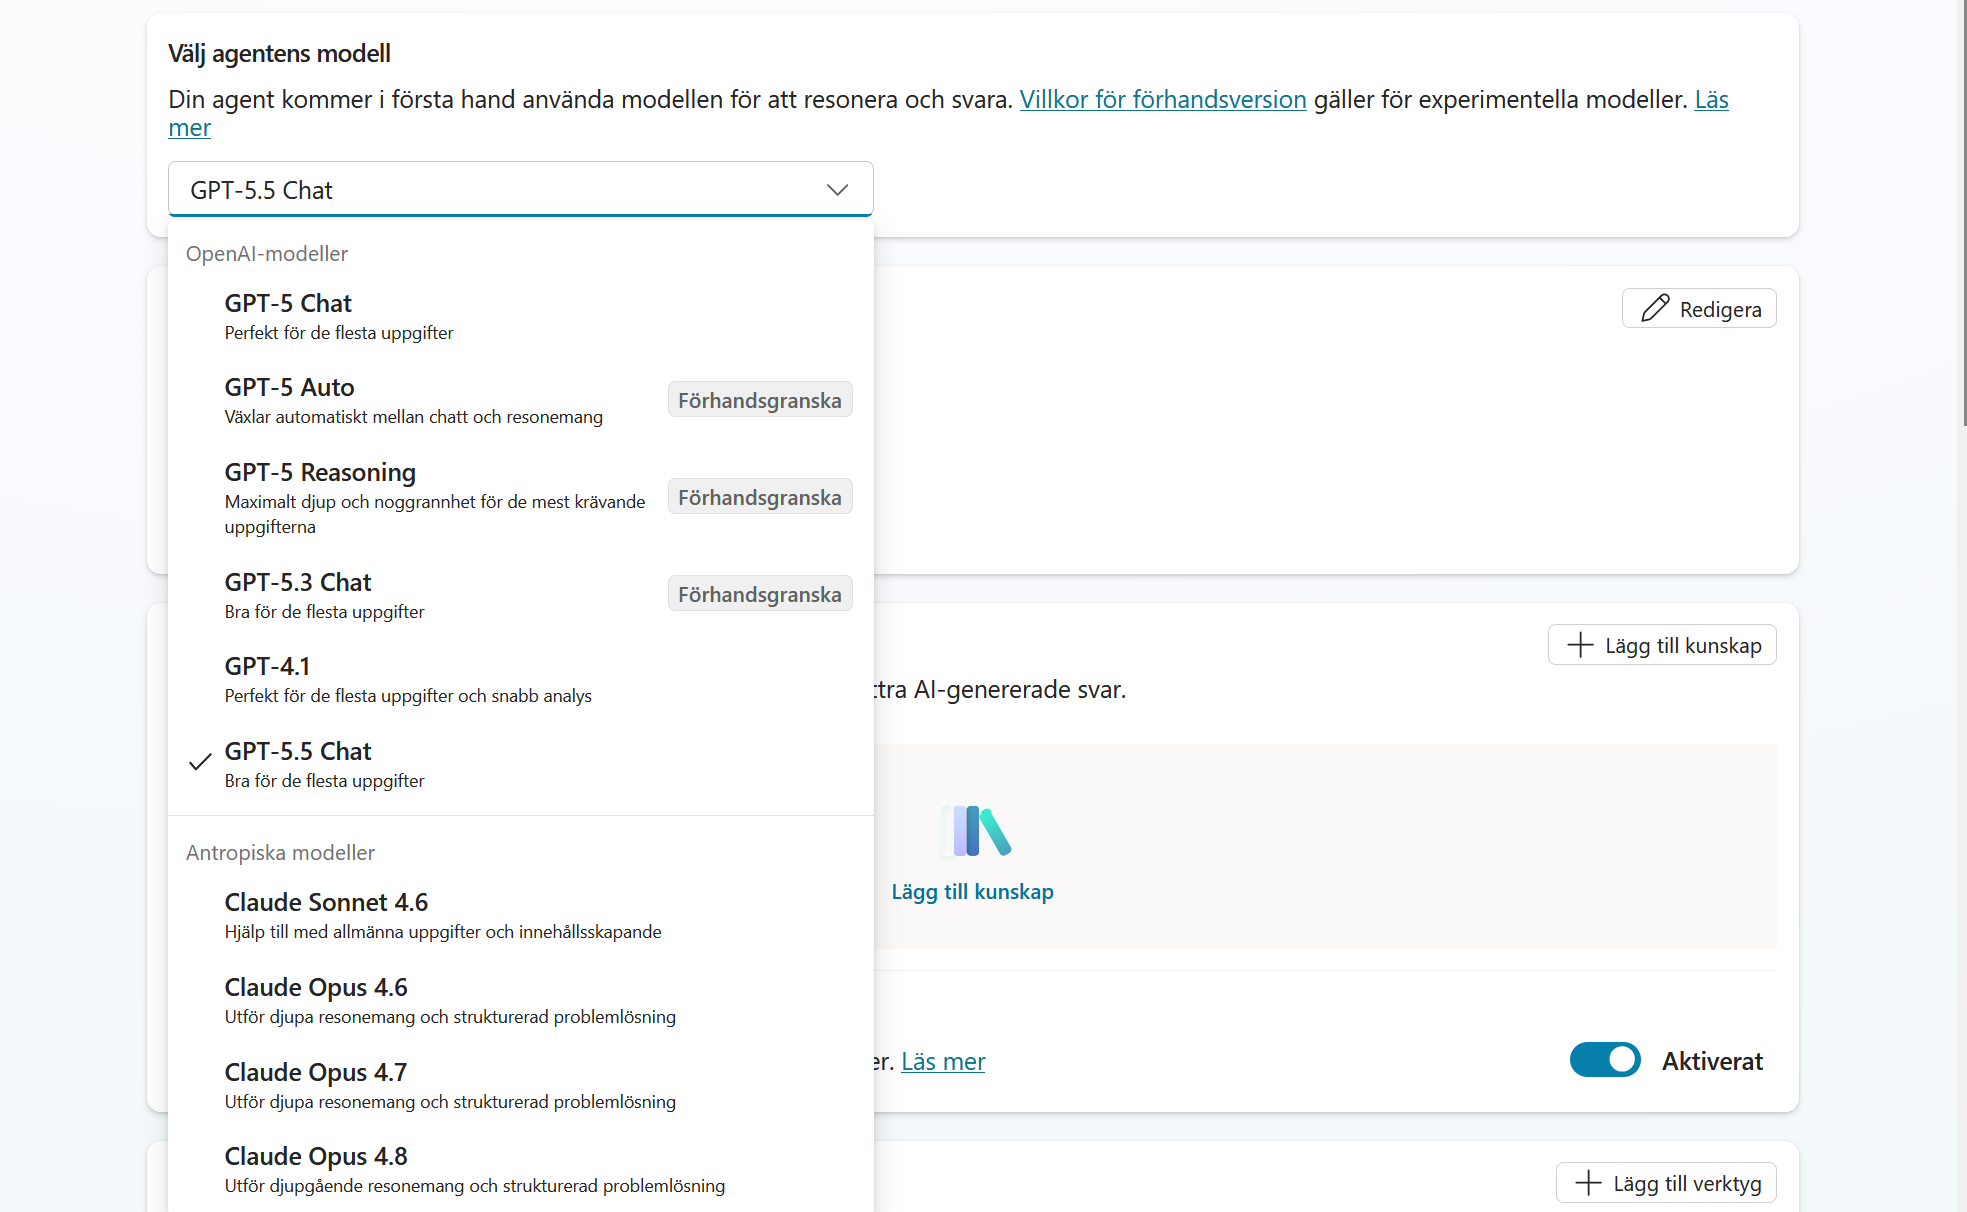Open Läs mer link beside Aktiverat toggle

(943, 1061)
